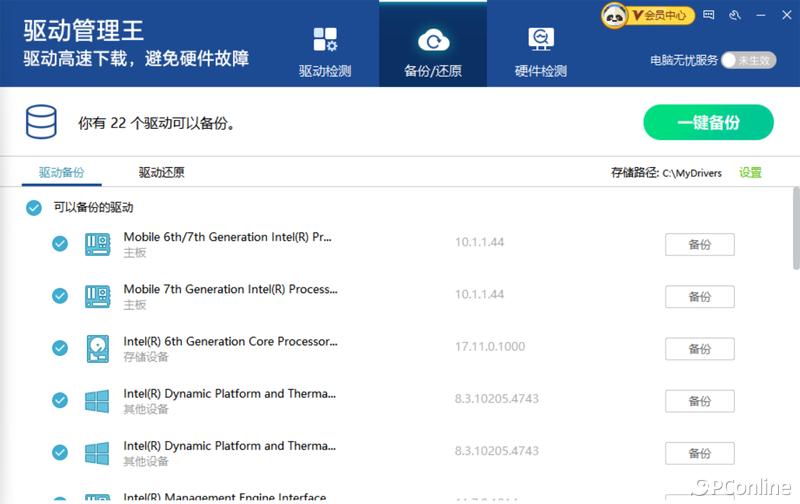Select 'Intel(R) 6th Generation Core Processor...' driver name
This screenshot has width=800, height=504.
pos(230,341)
